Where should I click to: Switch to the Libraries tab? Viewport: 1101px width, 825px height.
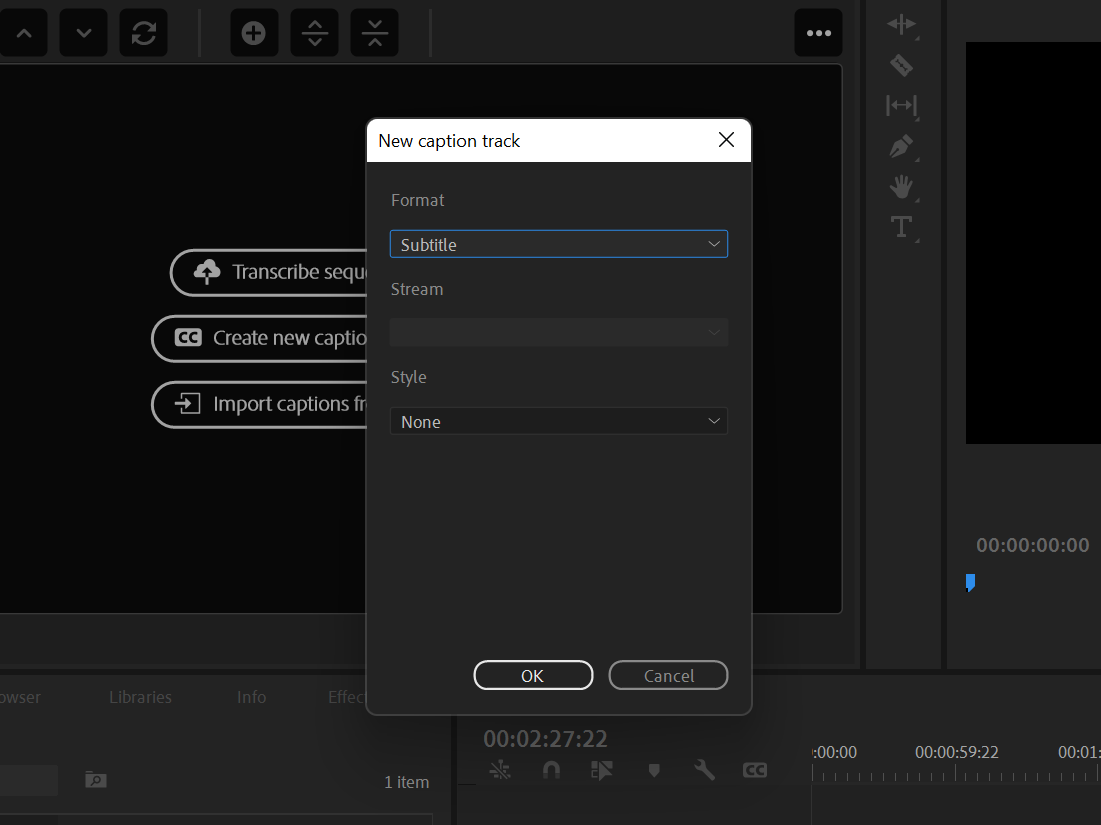[x=140, y=697]
